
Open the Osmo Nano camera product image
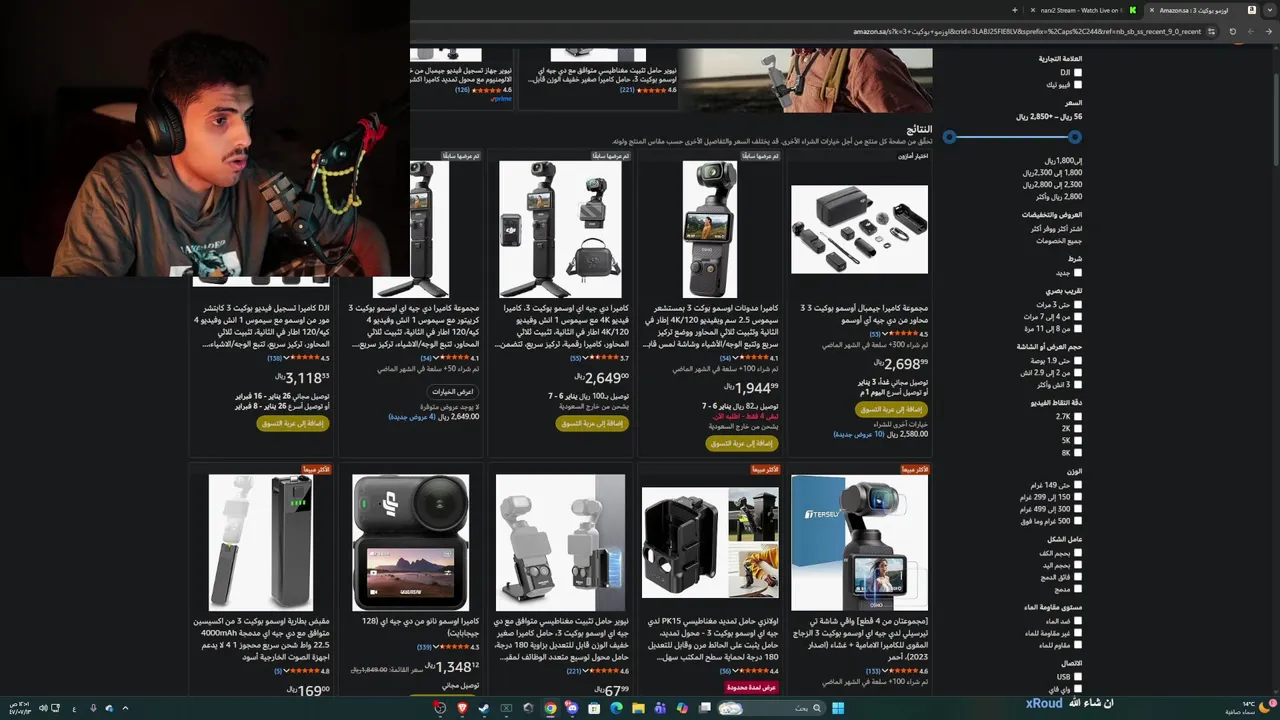pyautogui.click(x=410, y=542)
